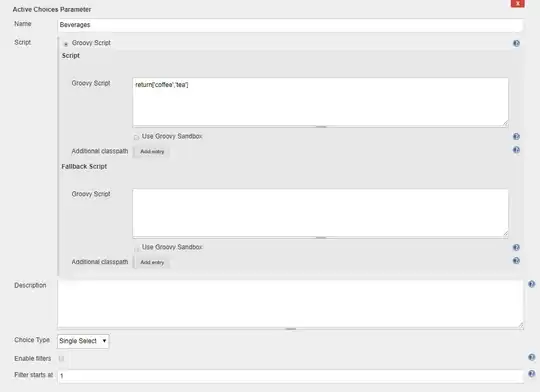This screenshot has height=392, width=540.
Task: Enable Use Groovy Sandbox under Fallback Script
Action: pyautogui.click(x=136, y=248)
